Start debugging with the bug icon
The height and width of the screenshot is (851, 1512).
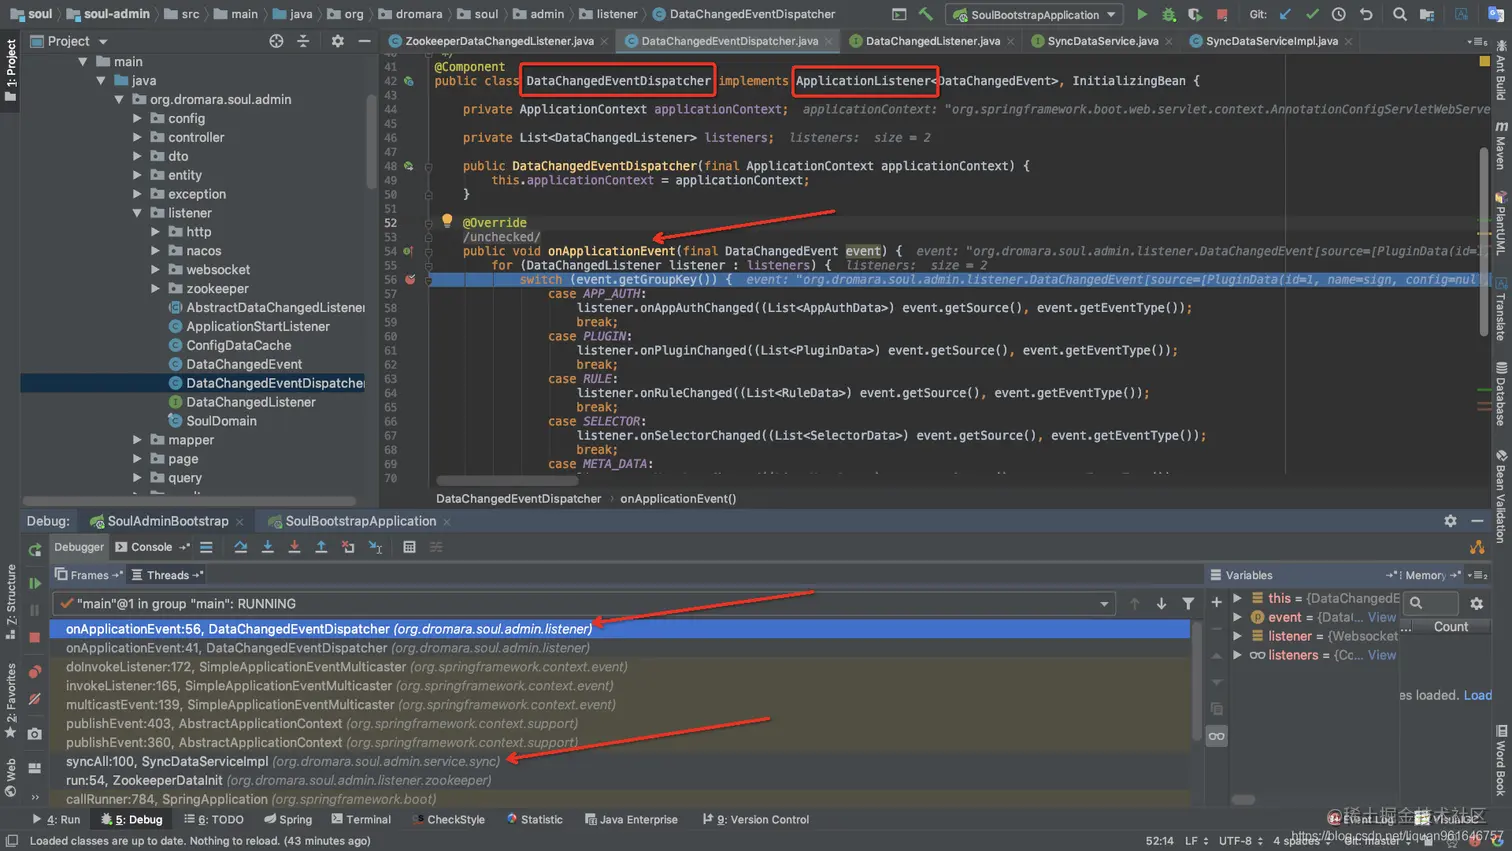coord(1169,15)
